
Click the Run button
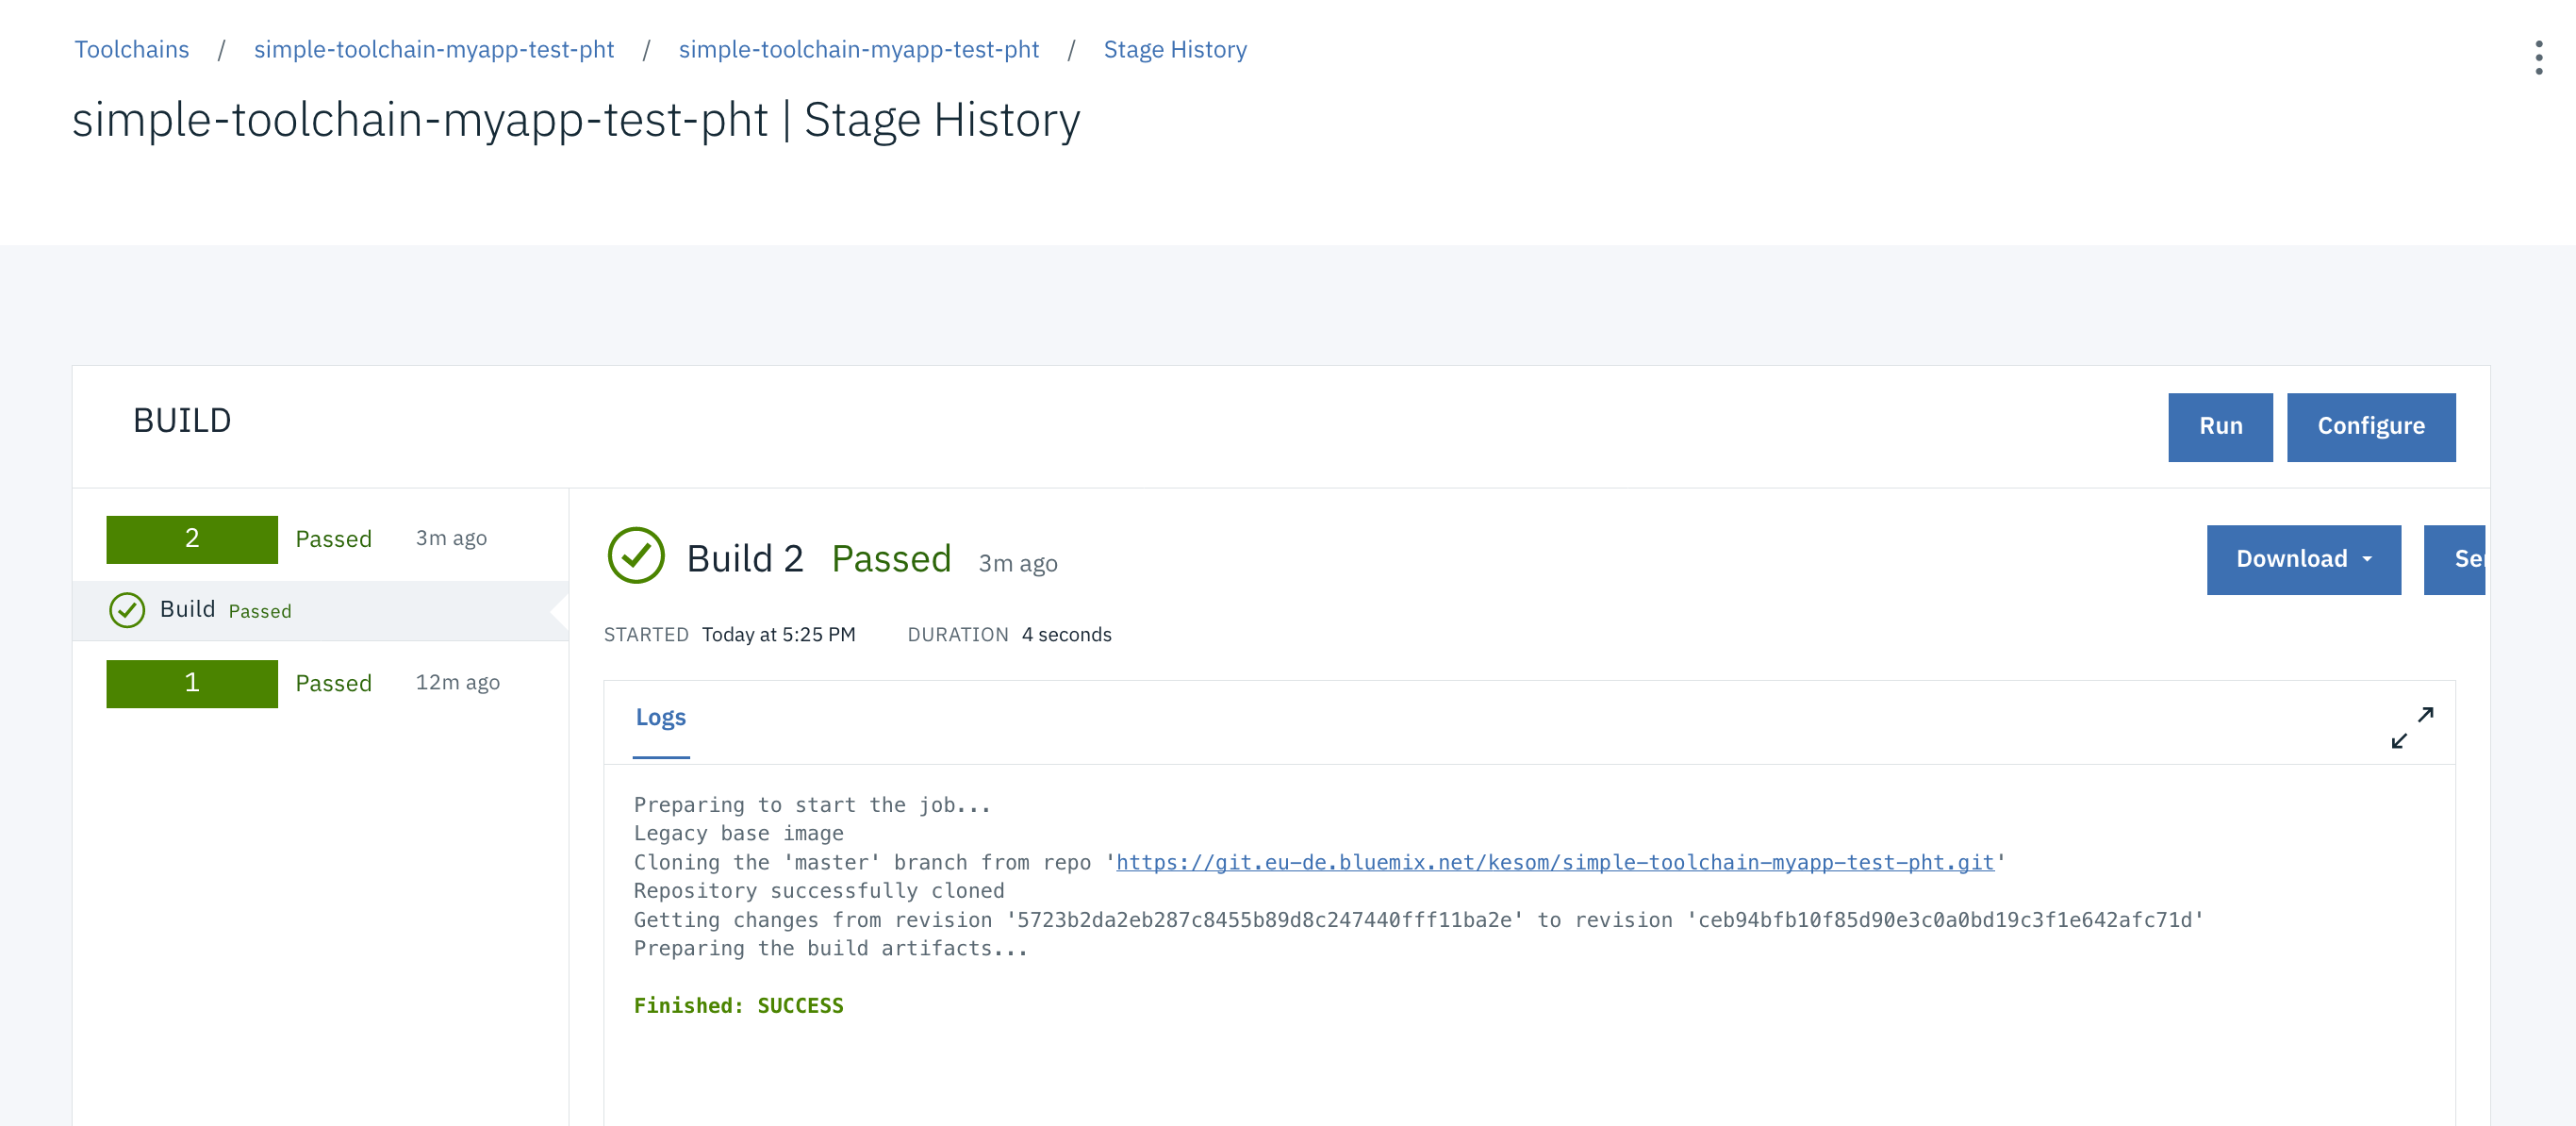tap(2219, 427)
